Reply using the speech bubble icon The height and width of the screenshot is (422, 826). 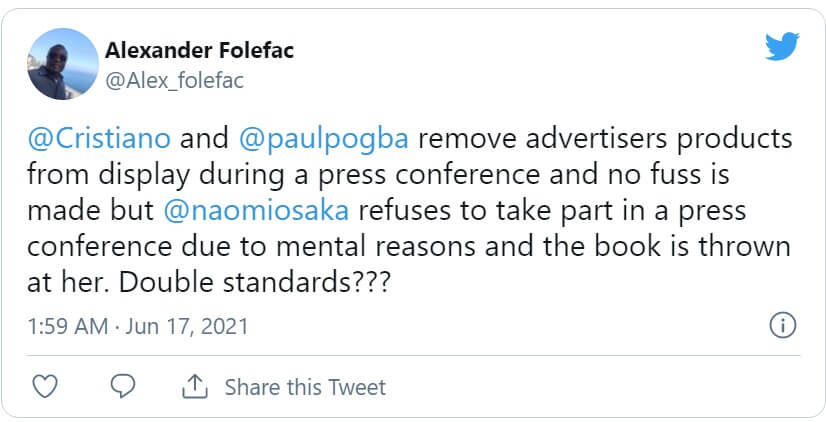(x=122, y=386)
